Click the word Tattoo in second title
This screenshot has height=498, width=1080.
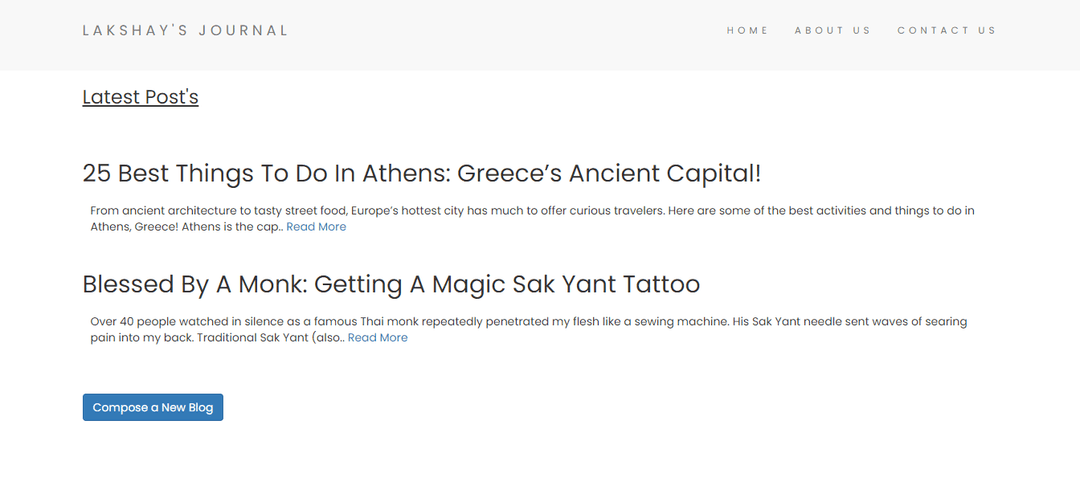click(x=661, y=284)
